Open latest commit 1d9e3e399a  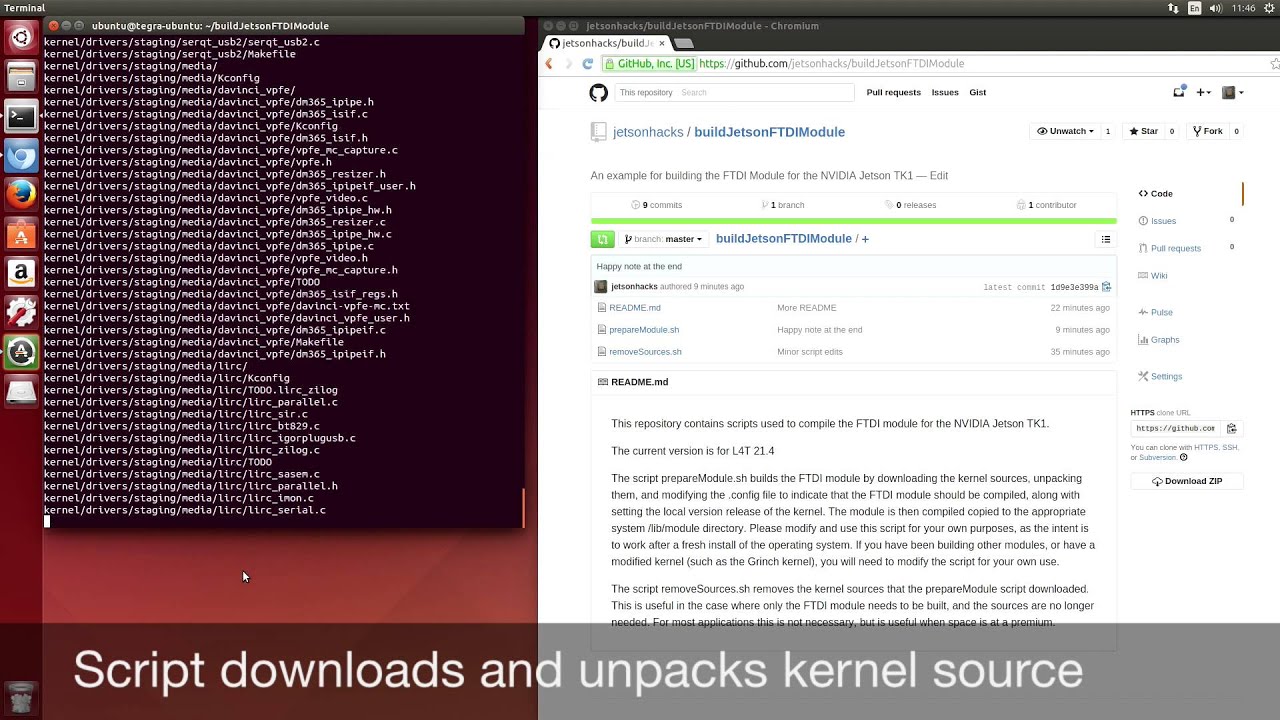point(1074,287)
